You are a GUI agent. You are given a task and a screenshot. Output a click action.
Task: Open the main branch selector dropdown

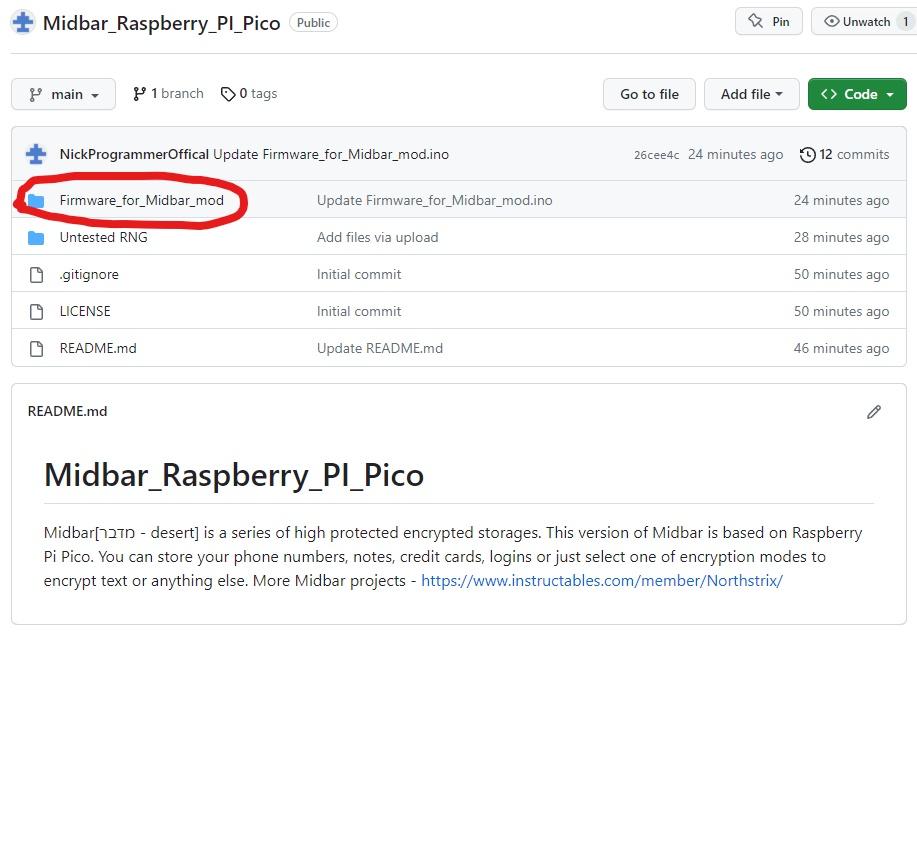63,94
